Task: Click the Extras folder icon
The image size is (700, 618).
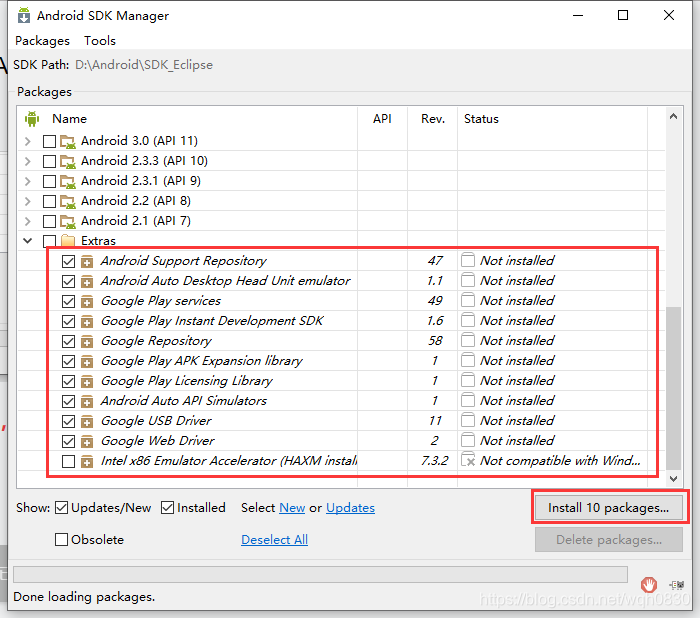Action: pyautogui.click(x=67, y=241)
